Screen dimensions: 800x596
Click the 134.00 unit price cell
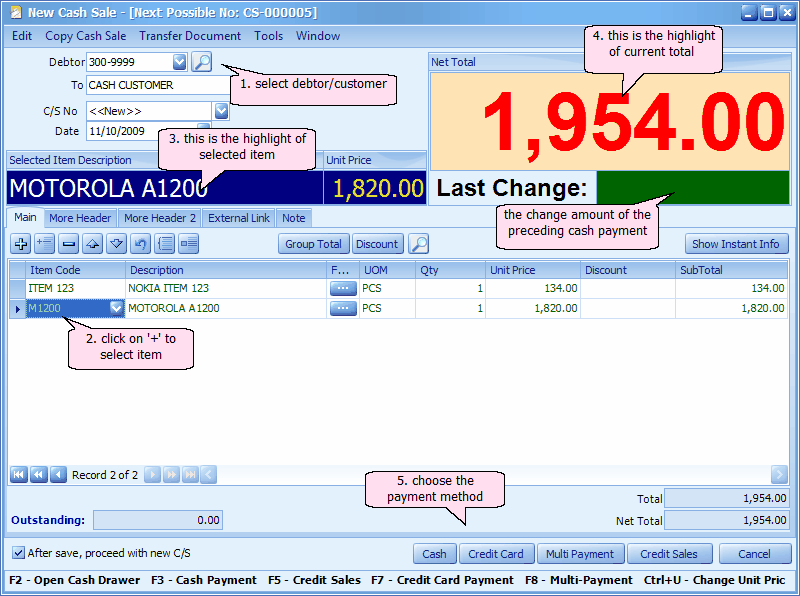533,288
